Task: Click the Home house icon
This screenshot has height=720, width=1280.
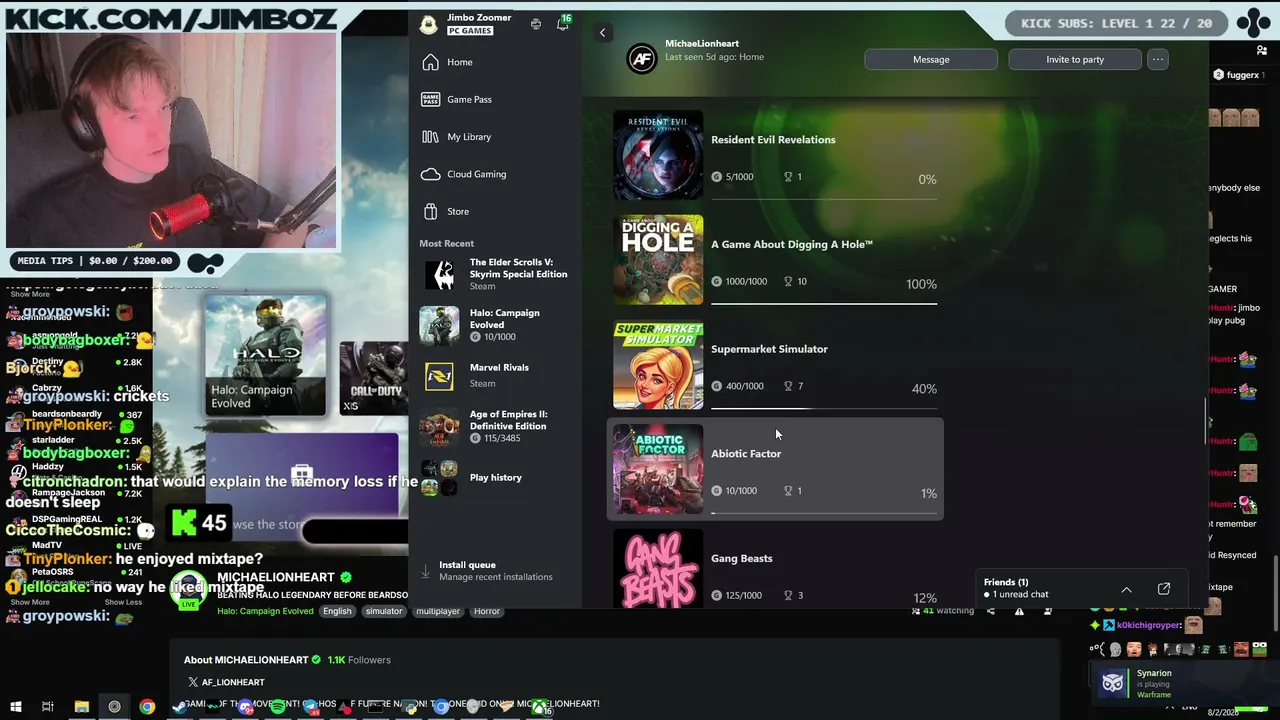Action: [x=430, y=62]
